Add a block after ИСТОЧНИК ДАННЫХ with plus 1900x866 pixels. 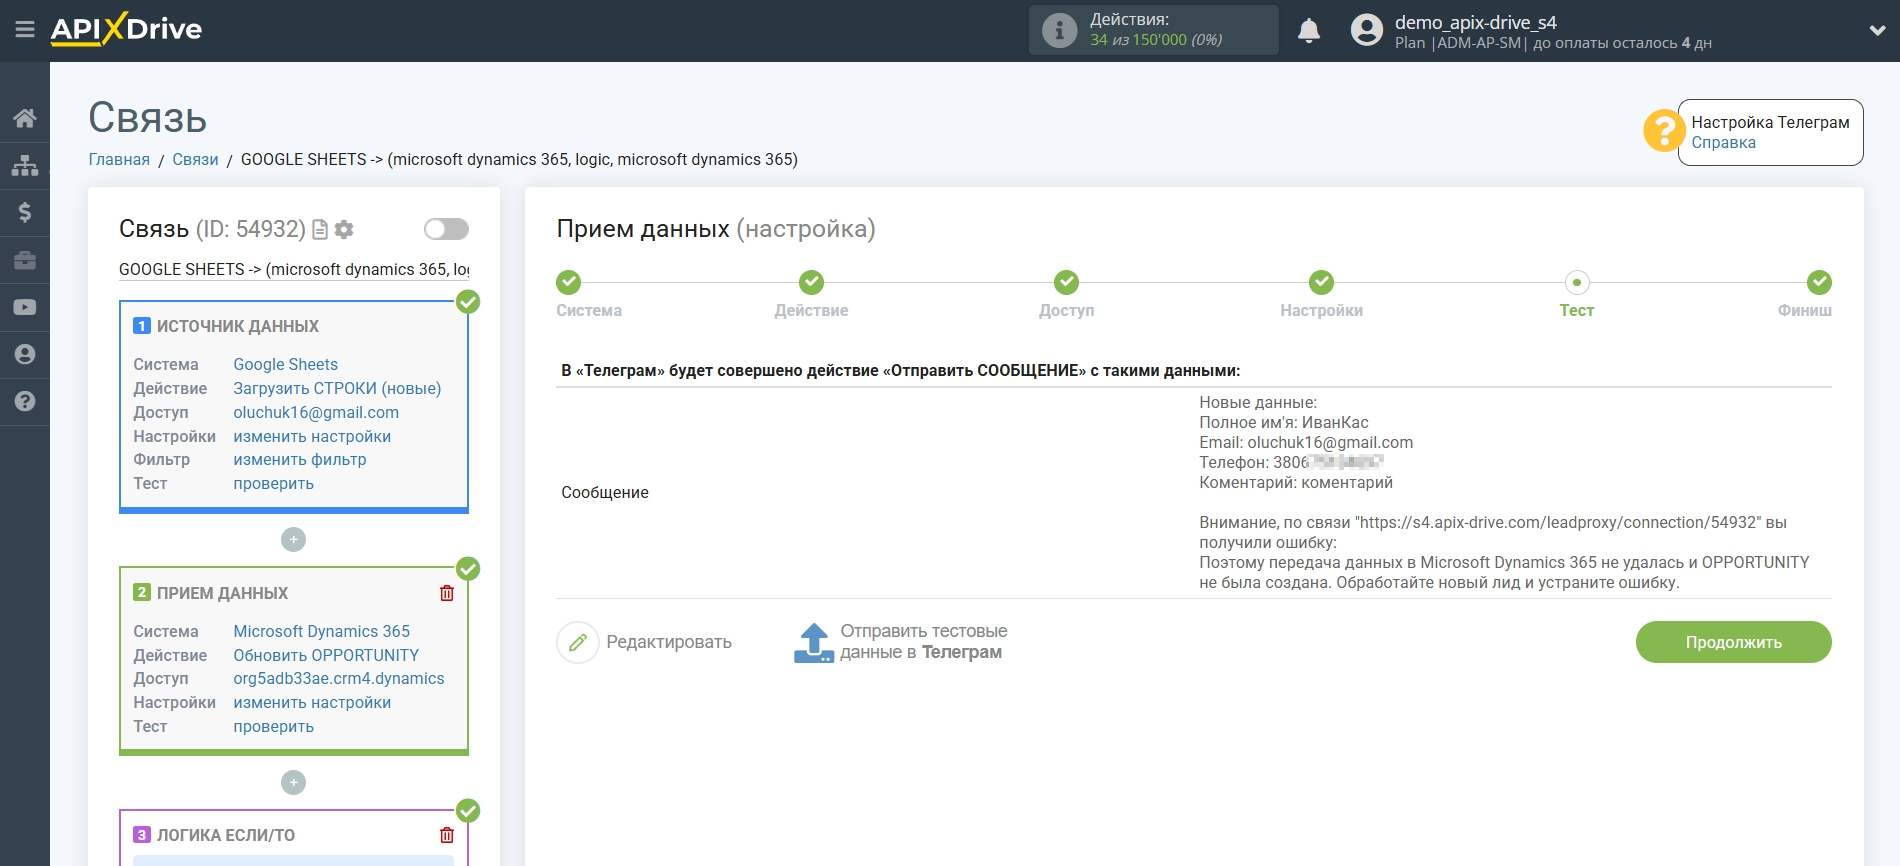[x=293, y=540]
